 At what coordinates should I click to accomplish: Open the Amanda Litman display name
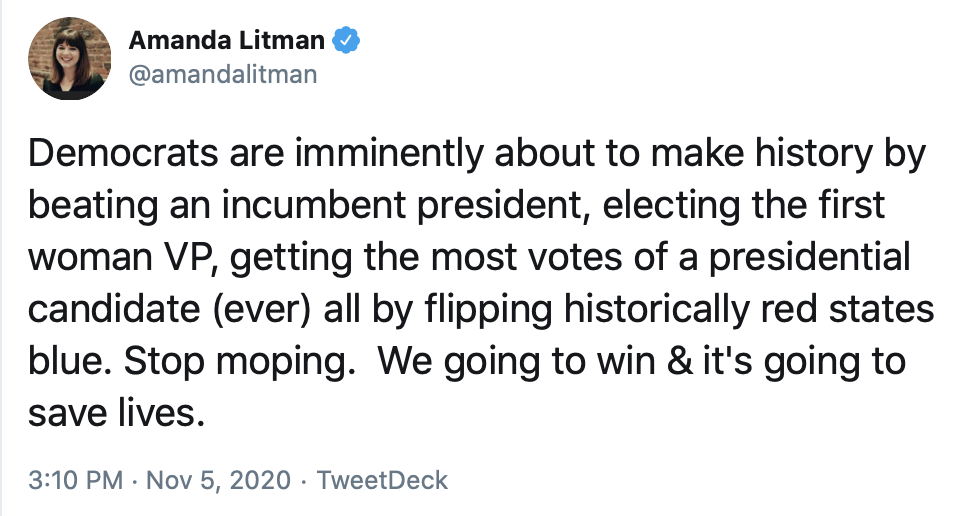tap(227, 41)
